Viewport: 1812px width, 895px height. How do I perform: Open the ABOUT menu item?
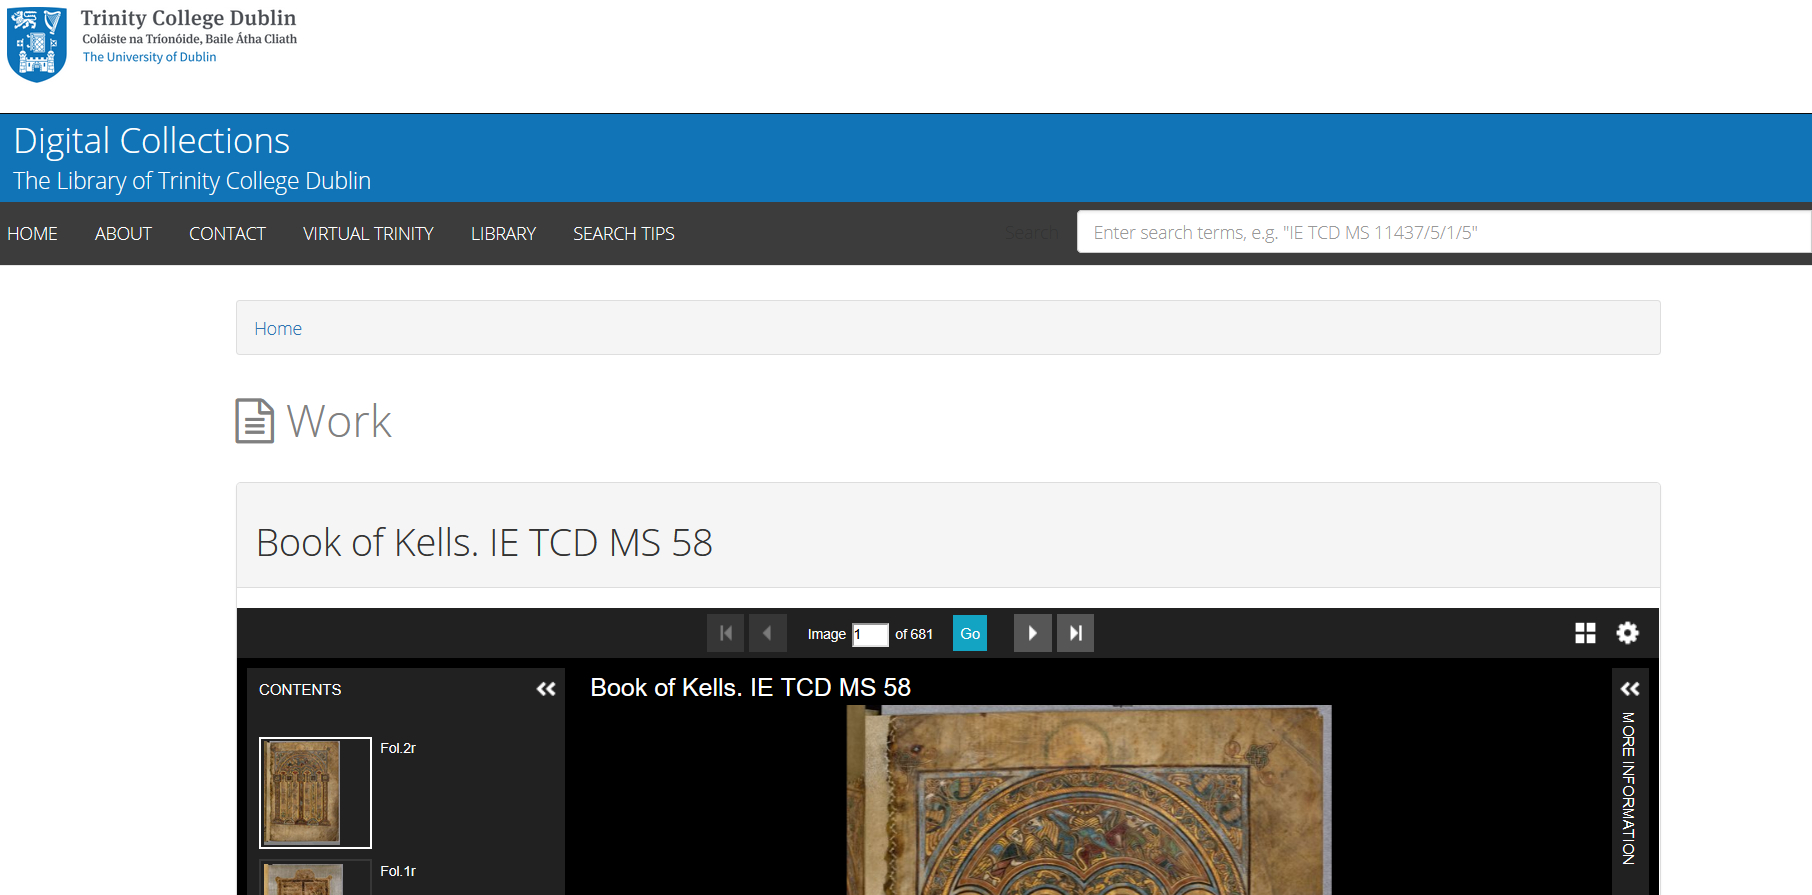tap(123, 234)
